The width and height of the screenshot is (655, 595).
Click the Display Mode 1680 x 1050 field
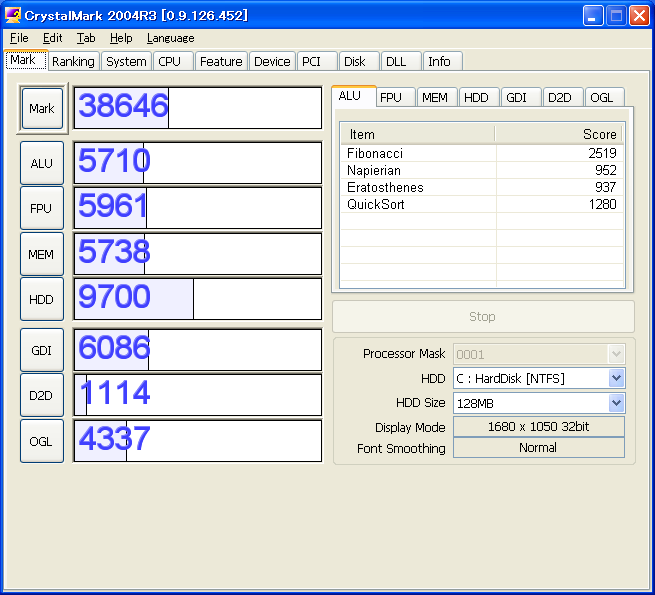point(539,427)
